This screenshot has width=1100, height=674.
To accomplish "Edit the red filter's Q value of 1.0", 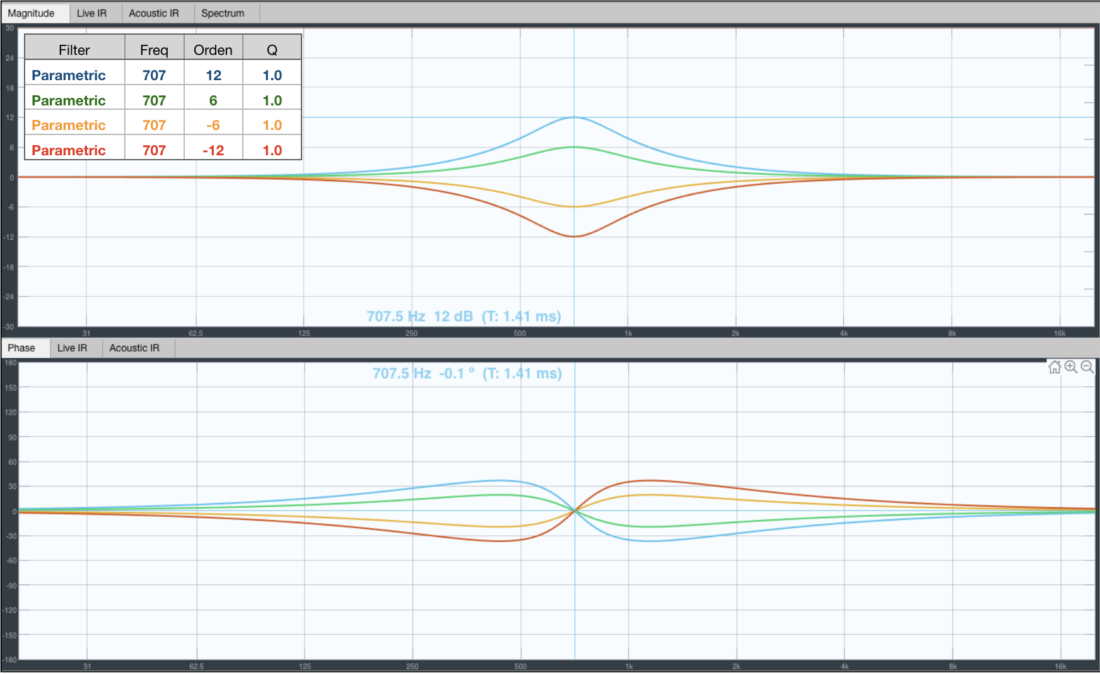I will click(270, 149).
